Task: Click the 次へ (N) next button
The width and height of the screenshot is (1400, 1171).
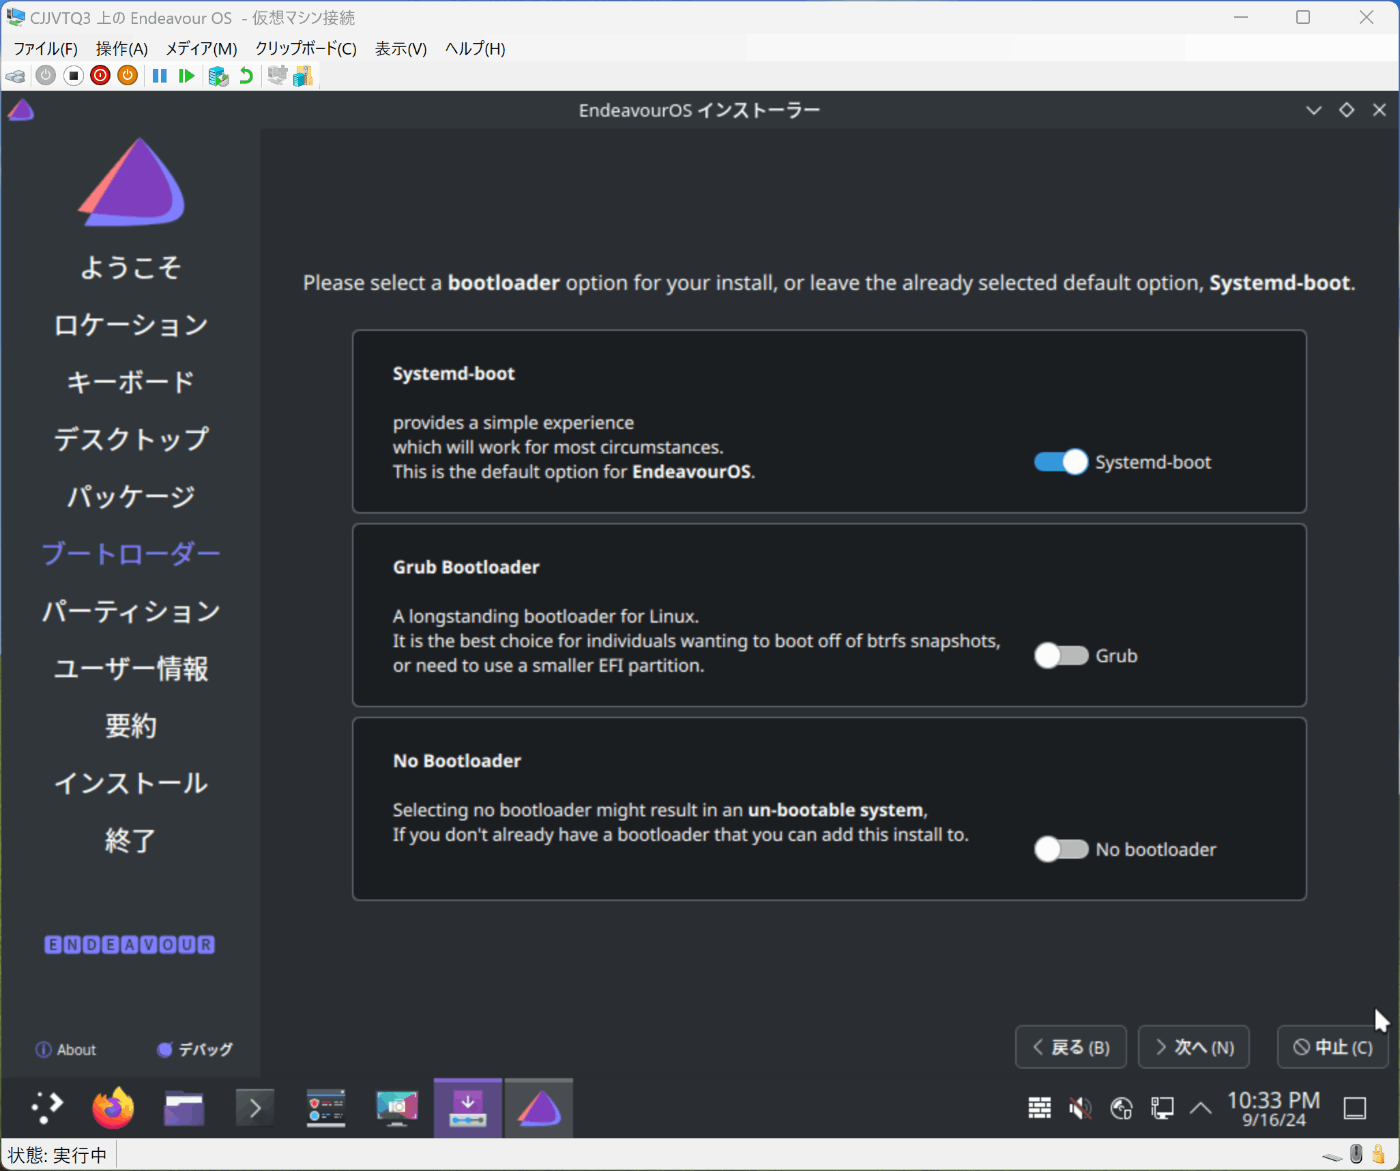Action: click(1194, 1047)
